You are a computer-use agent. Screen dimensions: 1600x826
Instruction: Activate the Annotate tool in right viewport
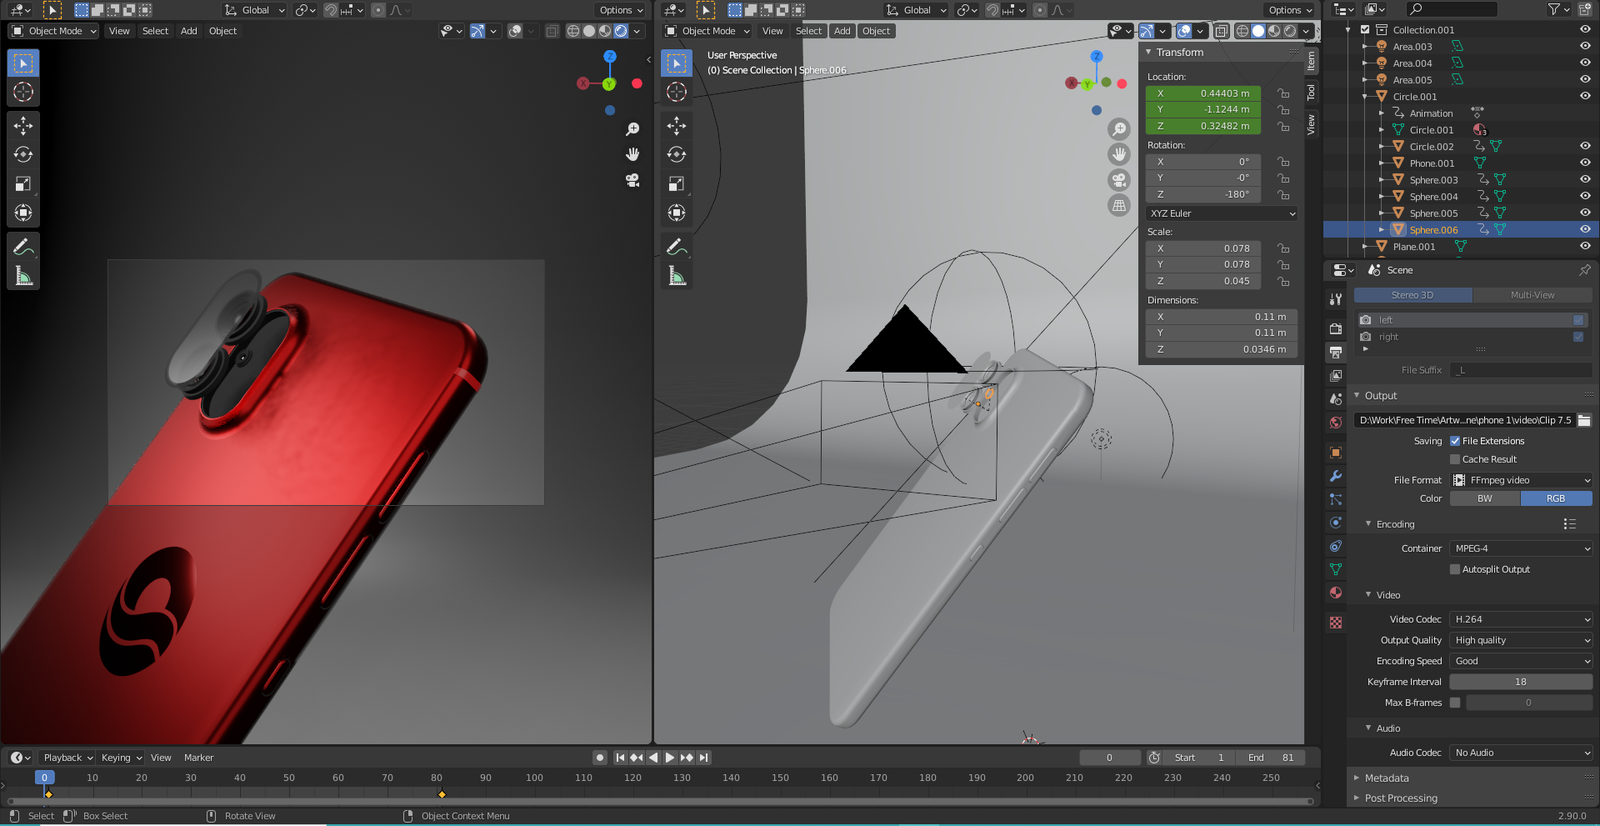[x=677, y=246]
